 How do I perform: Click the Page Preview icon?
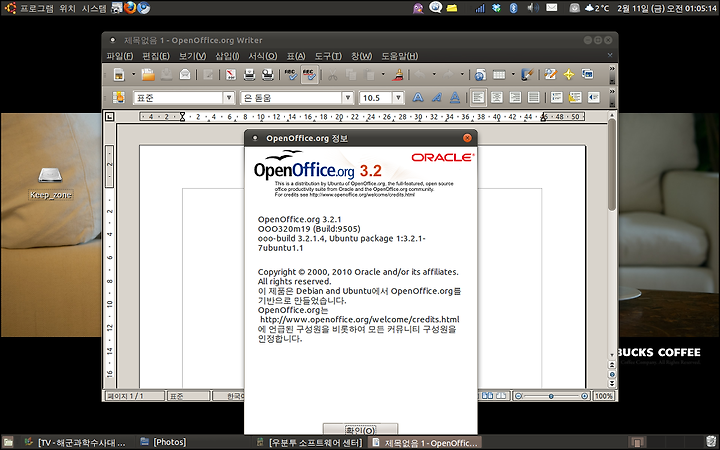(x=267, y=74)
